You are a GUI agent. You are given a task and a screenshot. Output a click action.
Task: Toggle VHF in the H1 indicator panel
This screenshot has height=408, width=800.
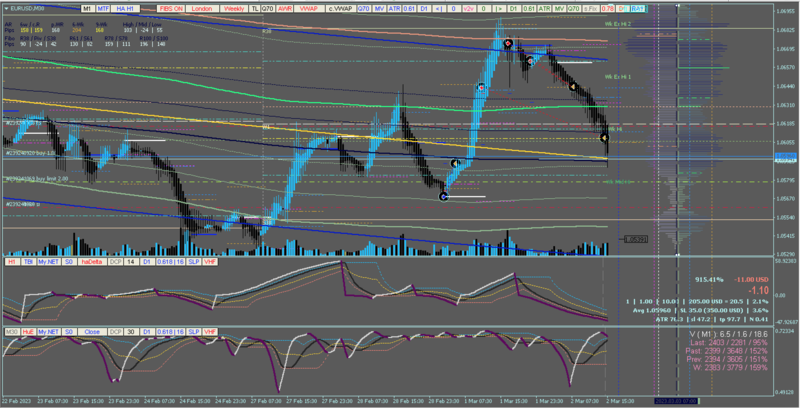point(210,262)
